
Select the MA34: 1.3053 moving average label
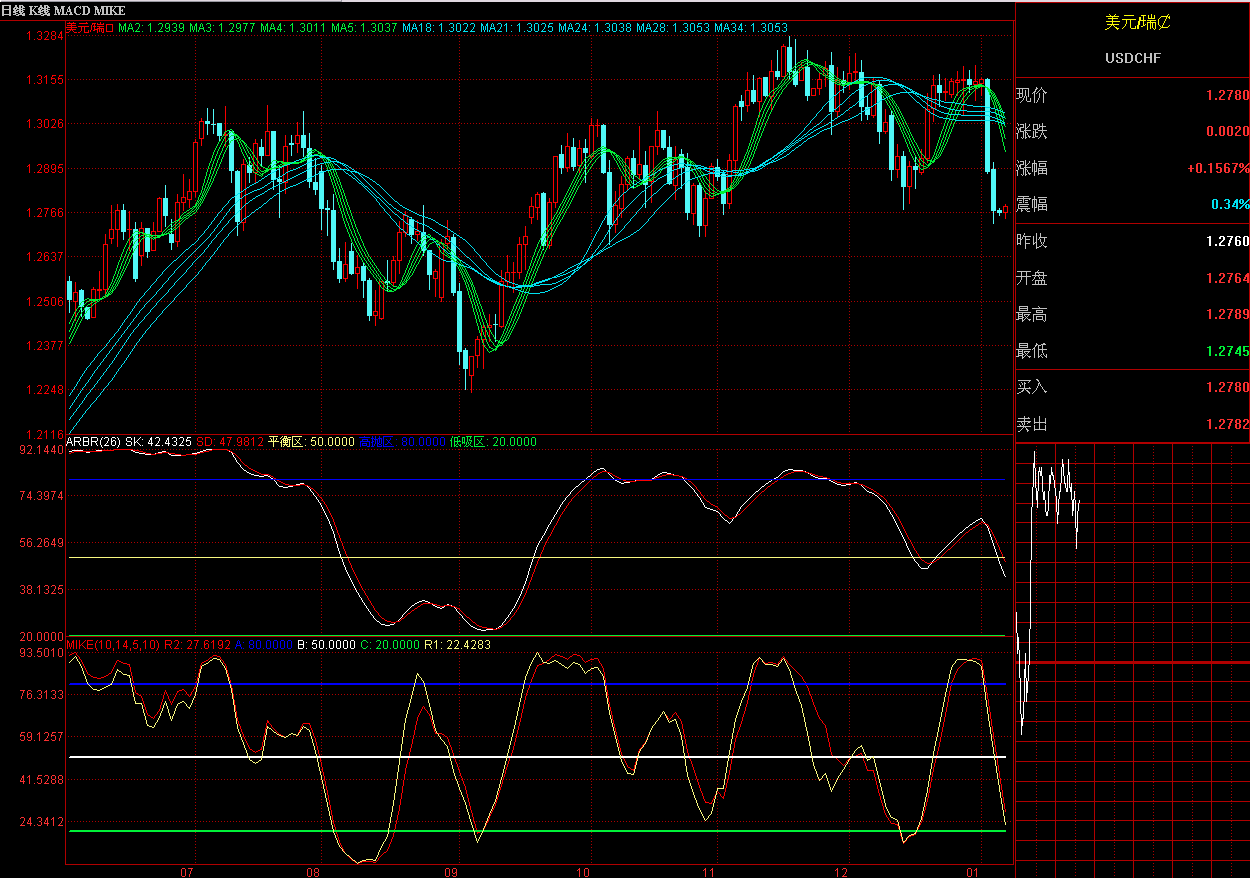(757, 28)
